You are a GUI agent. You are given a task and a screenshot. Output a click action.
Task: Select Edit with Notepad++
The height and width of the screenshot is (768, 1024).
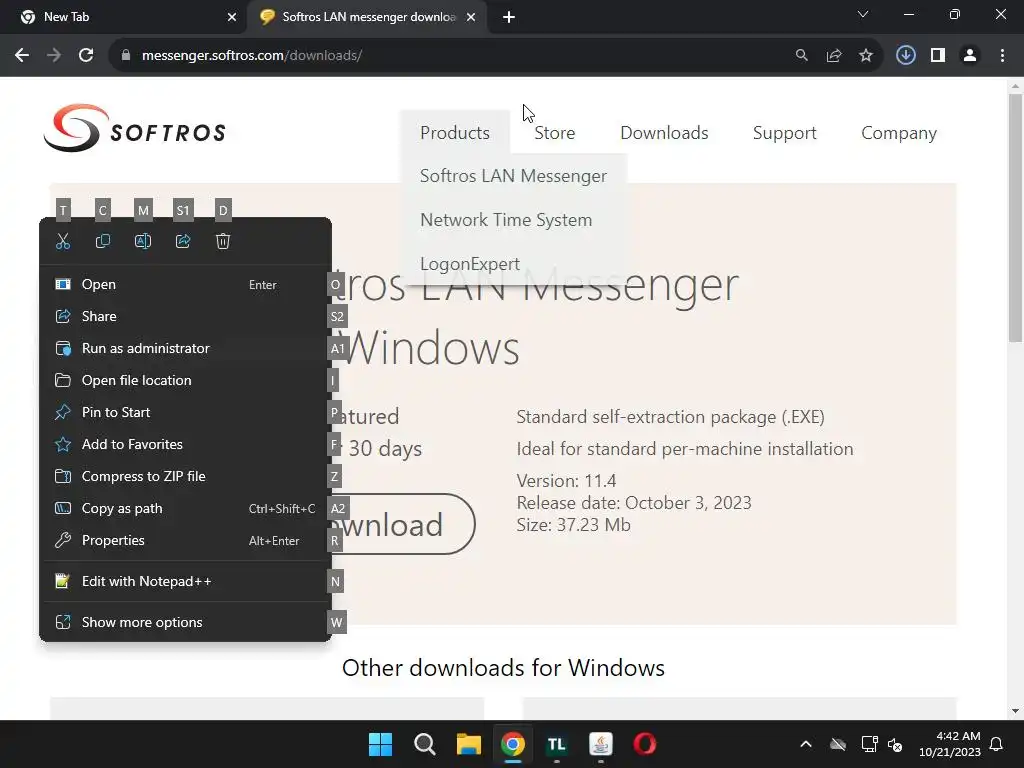pos(185,582)
